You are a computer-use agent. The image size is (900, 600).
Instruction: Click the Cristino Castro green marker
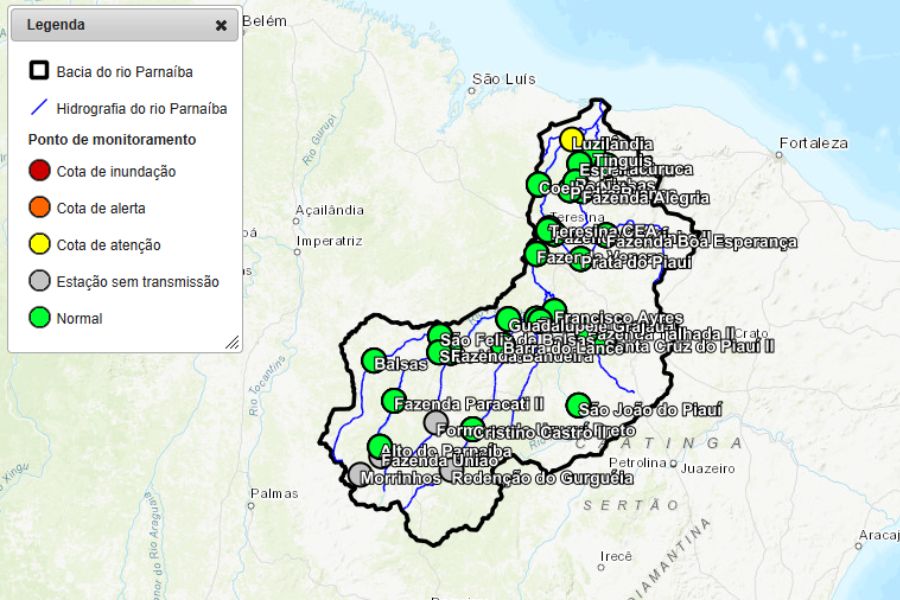coord(472,428)
